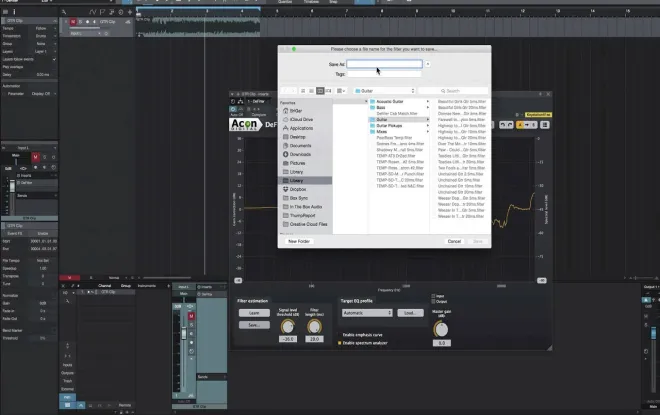Click the undo arrow in DeFilter toolbar
This screenshot has height=415, width=660.
tap(503, 125)
